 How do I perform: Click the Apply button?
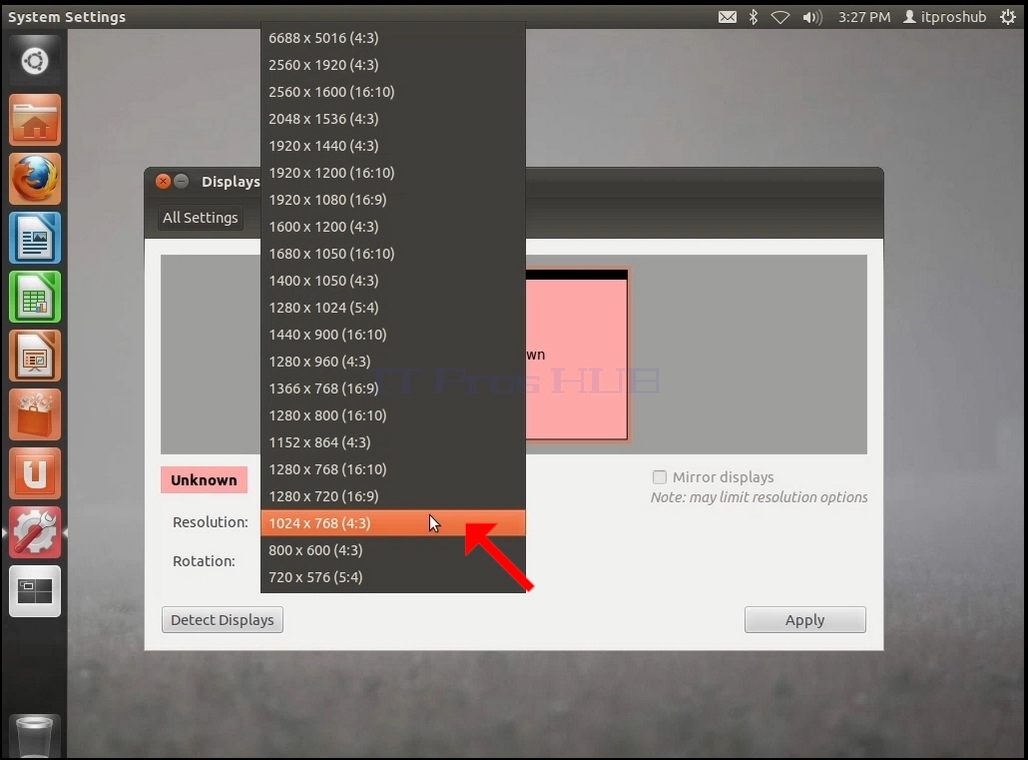[805, 620]
